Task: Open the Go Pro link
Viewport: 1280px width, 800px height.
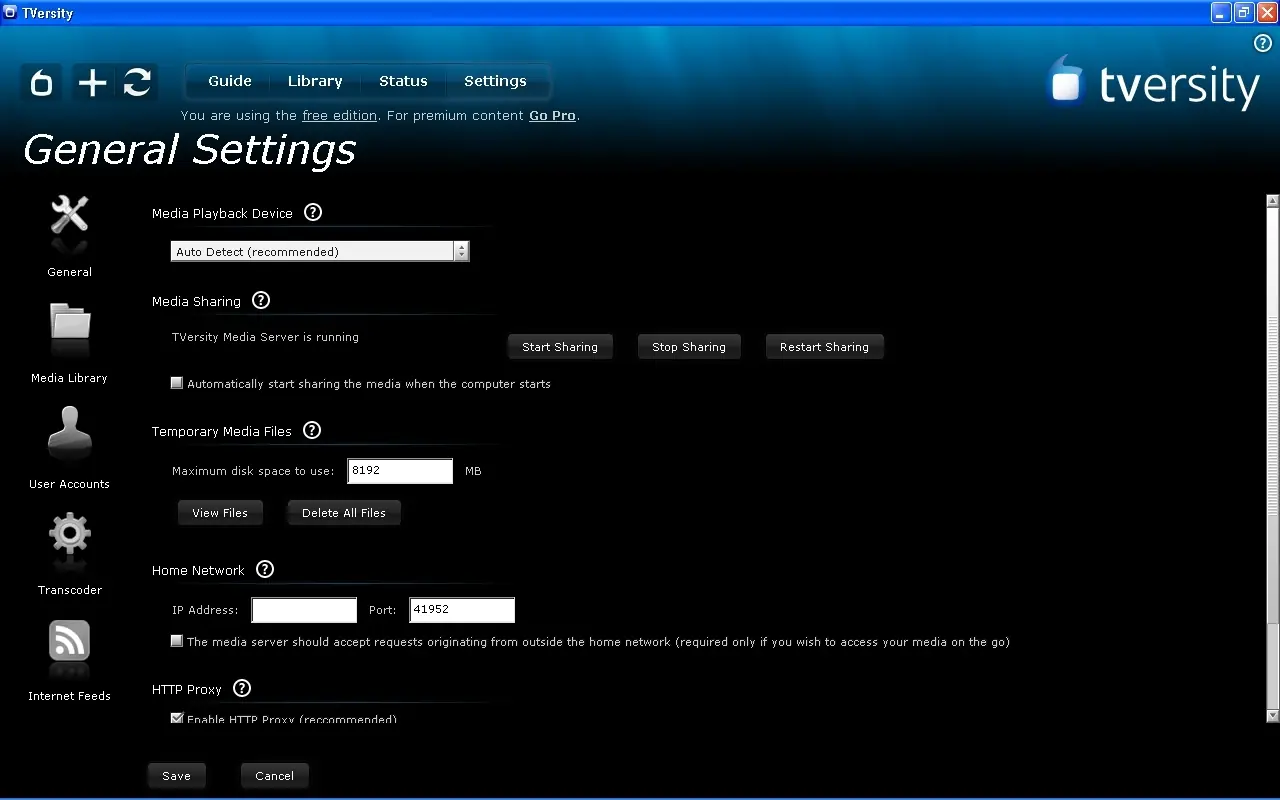Action: [552, 116]
